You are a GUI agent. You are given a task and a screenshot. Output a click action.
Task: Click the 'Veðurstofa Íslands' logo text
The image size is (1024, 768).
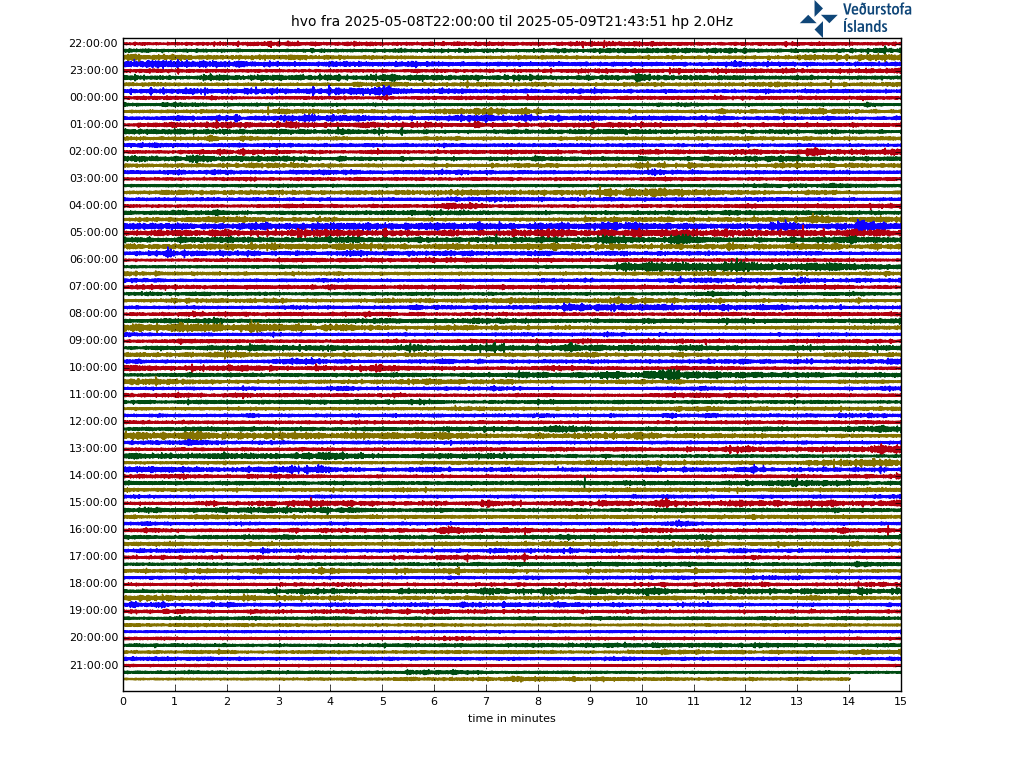[877, 18]
